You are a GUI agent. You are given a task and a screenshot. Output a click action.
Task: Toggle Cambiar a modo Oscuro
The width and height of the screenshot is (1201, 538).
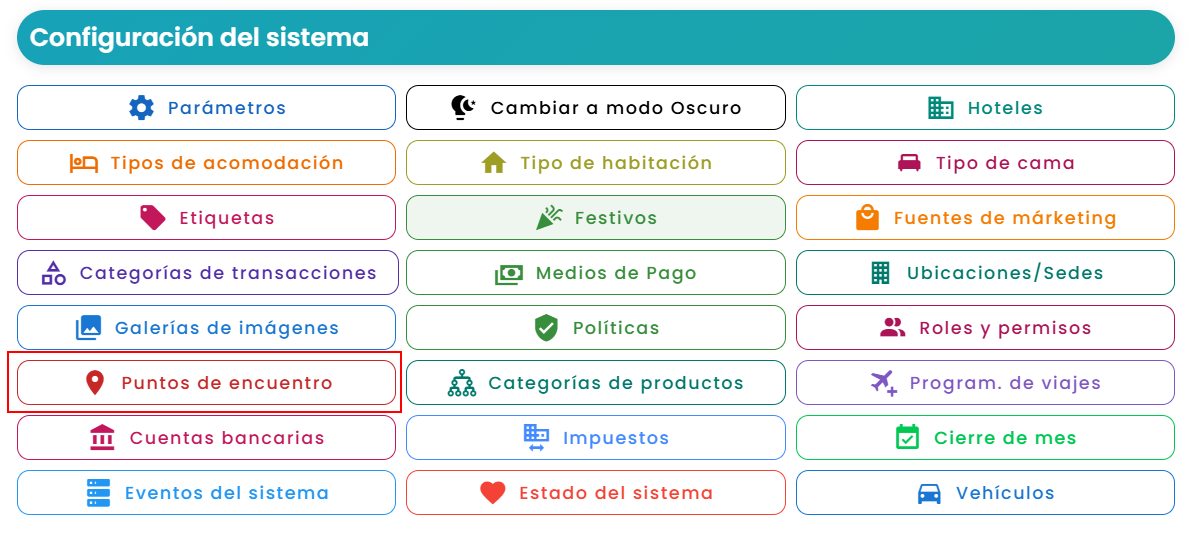[x=596, y=108]
